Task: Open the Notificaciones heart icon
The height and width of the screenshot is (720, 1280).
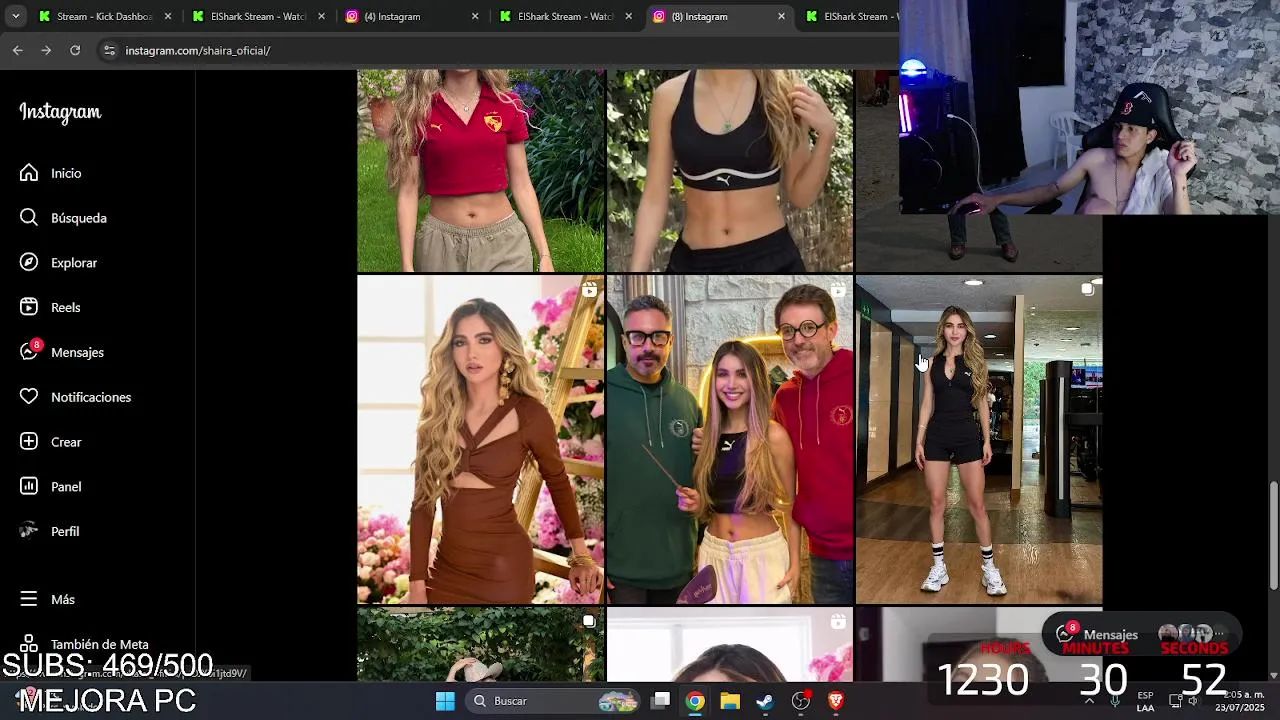Action: coord(29,397)
